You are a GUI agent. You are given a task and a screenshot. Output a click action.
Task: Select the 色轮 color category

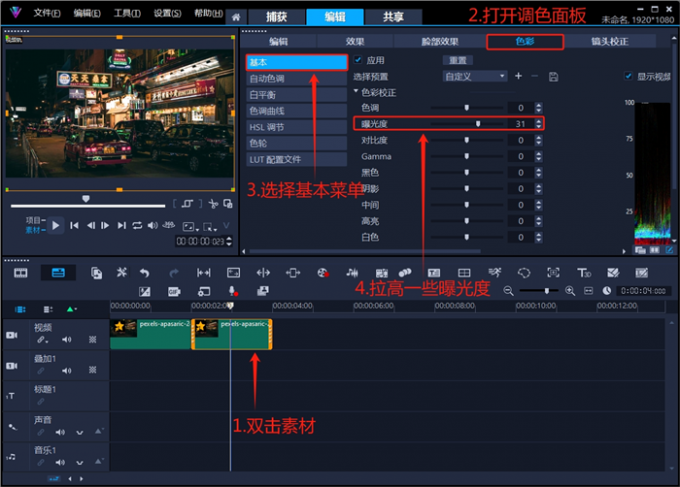(297, 143)
